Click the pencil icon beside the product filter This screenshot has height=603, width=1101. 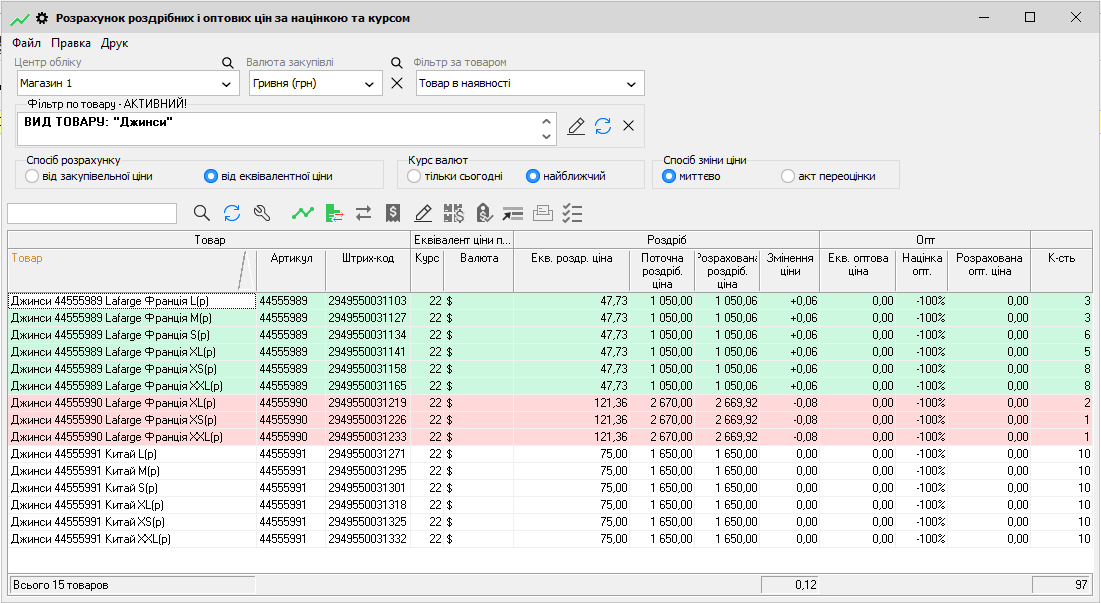coord(576,126)
